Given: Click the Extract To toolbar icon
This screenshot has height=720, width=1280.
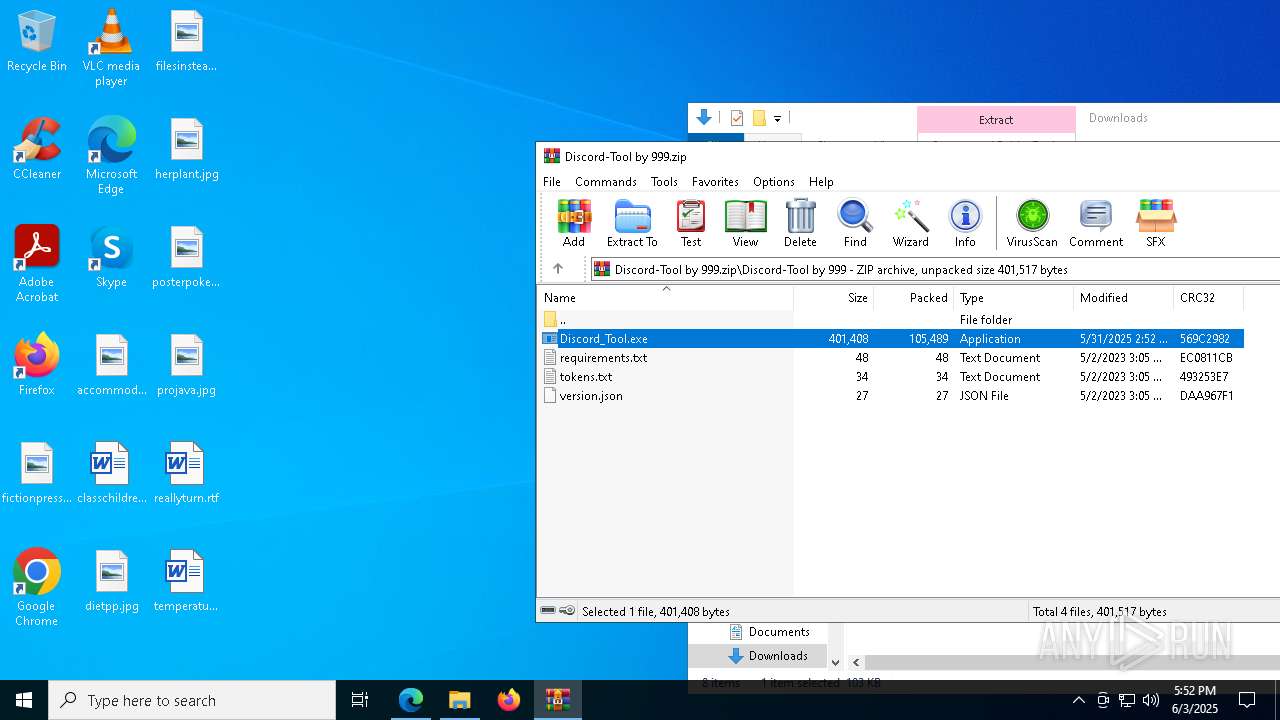Looking at the screenshot, I should (x=632, y=223).
